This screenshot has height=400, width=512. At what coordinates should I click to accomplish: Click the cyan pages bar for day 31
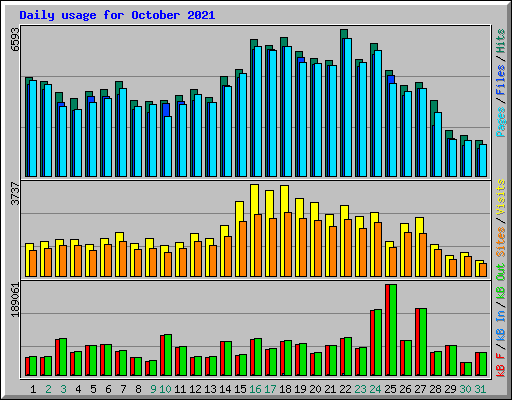coord(483,160)
